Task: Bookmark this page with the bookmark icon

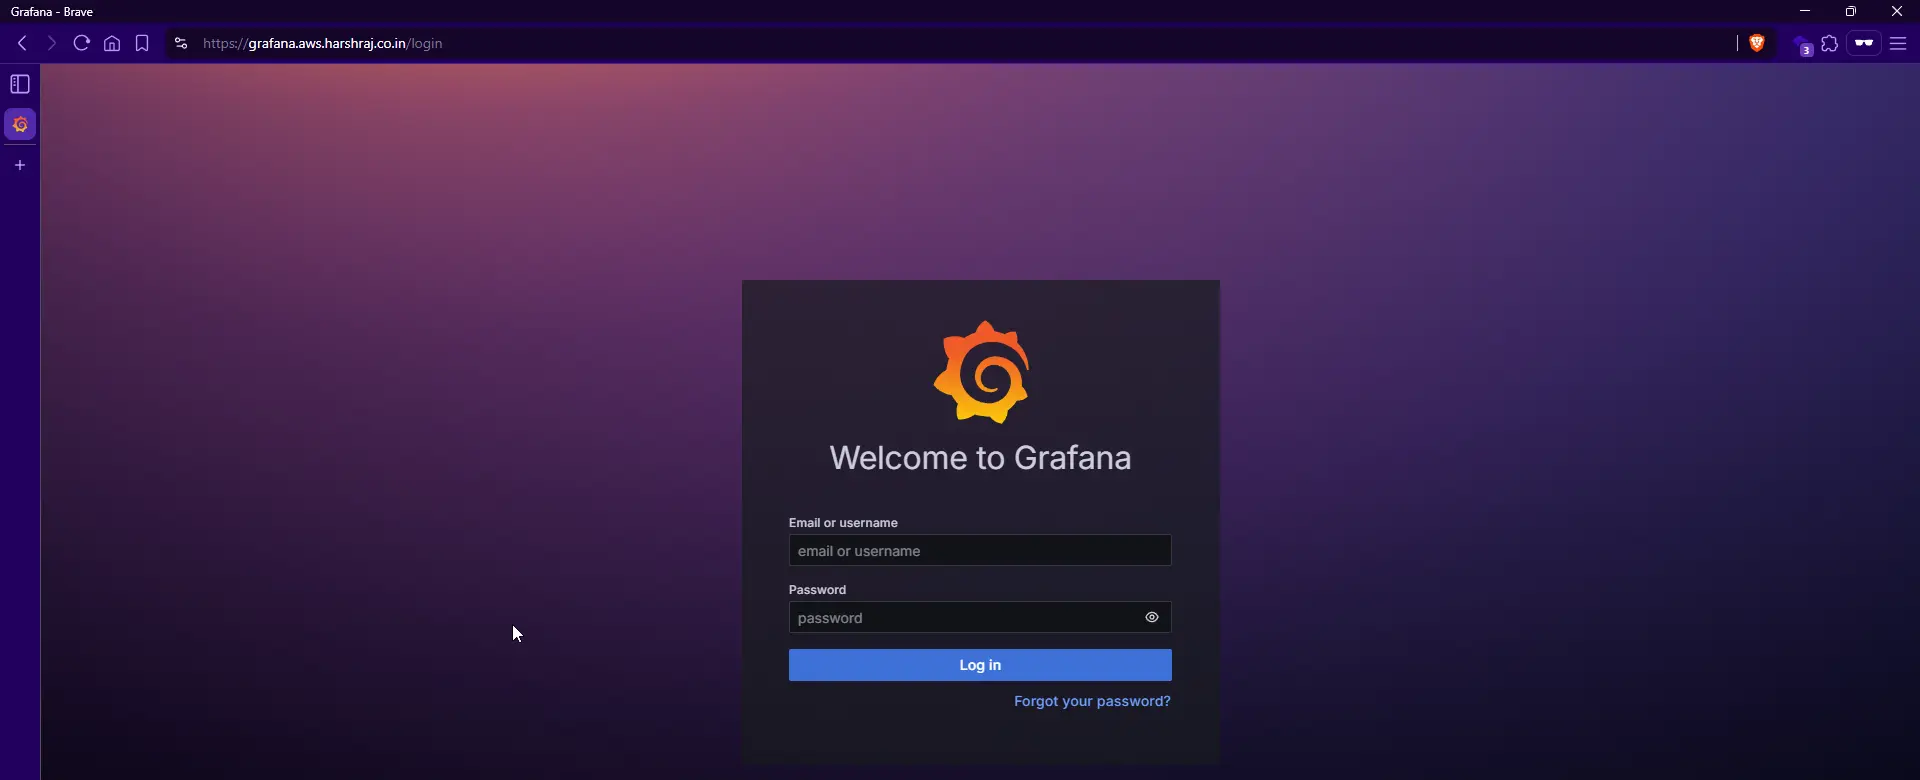Action: (x=142, y=44)
